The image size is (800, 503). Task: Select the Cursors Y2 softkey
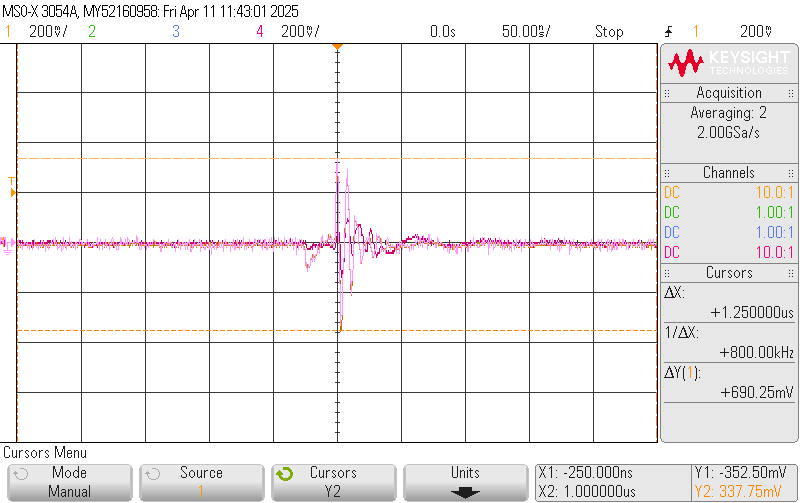click(x=334, y=482)
